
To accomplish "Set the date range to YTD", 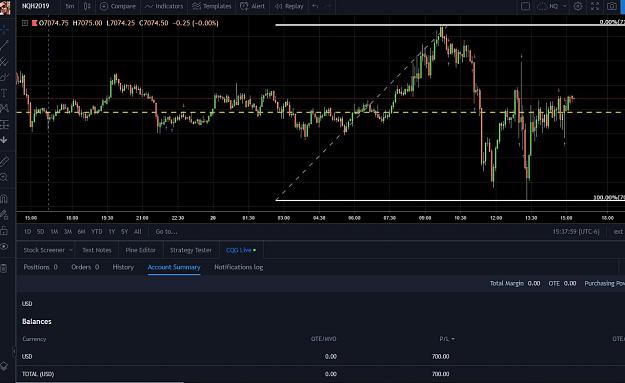I will (x=97, y=232).
